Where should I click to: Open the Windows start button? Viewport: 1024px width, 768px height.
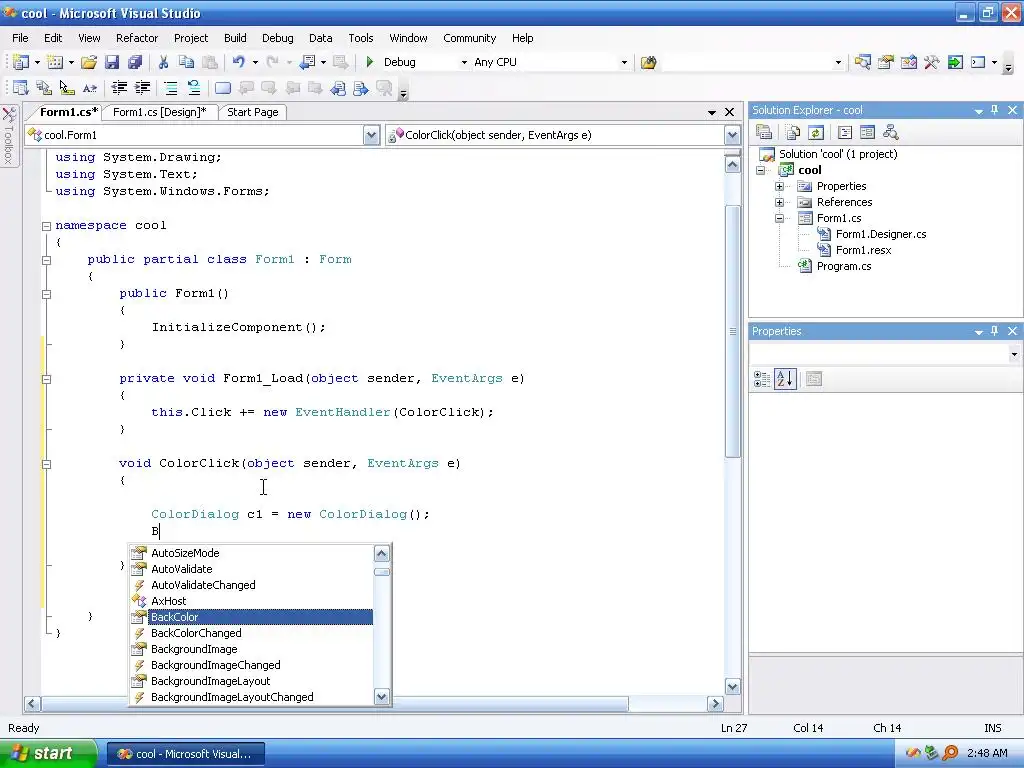(47, 754)
